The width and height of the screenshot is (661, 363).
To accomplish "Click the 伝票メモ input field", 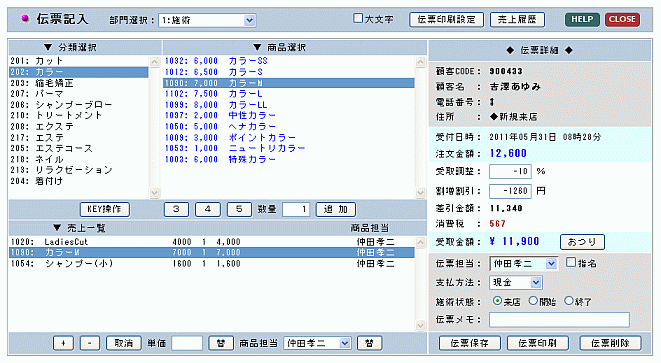I will pyautogui.click(x=559, y=320).
